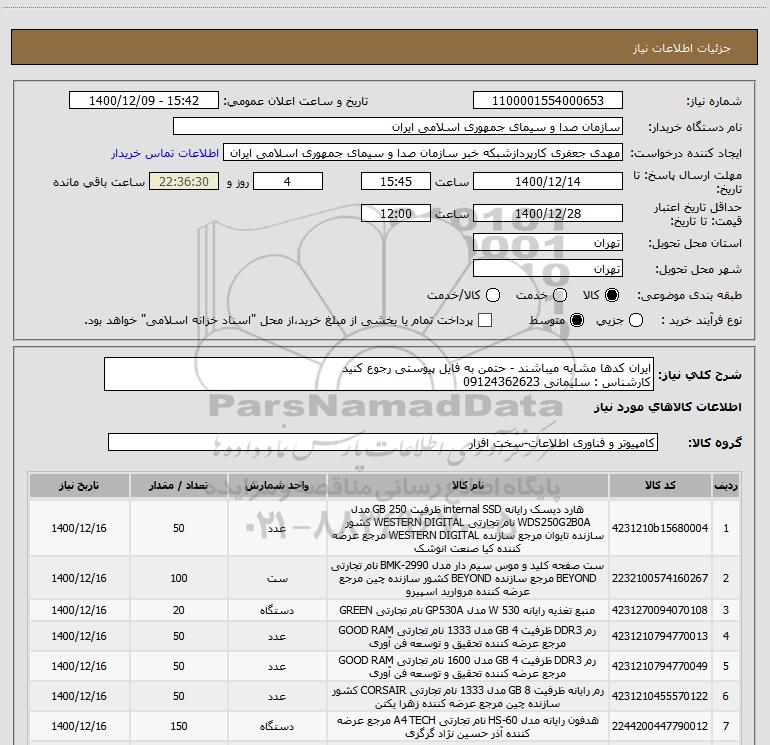Click the announcement date field 1400/12/09 - 15:42
The height and width of the screenshot is (745, 770).
[x=144, y=100]
